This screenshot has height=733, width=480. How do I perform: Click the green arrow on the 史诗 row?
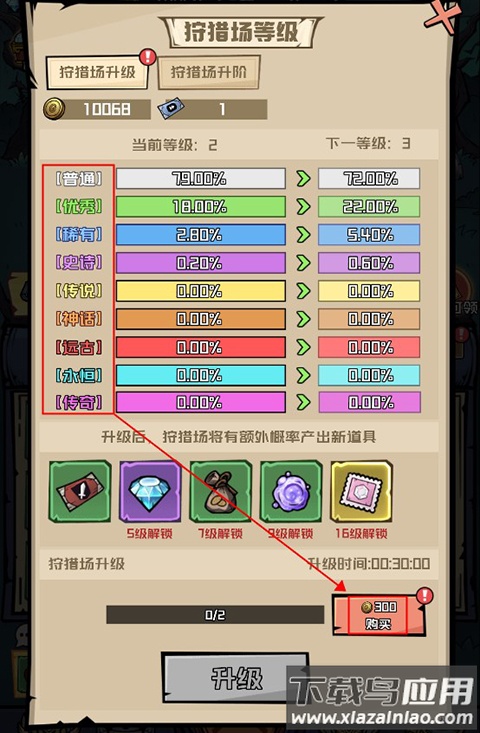click(x=303, y=263)
